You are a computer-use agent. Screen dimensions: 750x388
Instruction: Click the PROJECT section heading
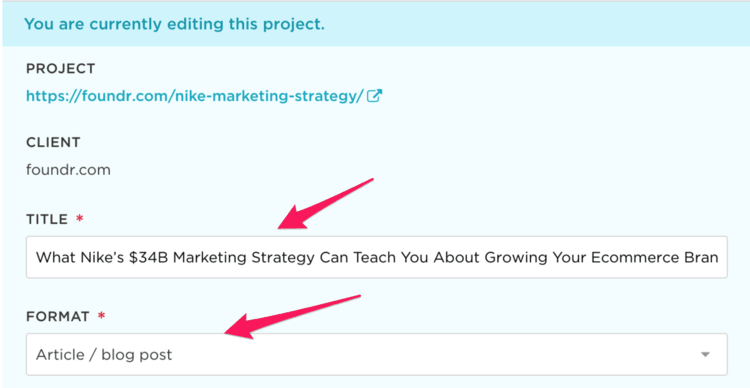point(61,69)
